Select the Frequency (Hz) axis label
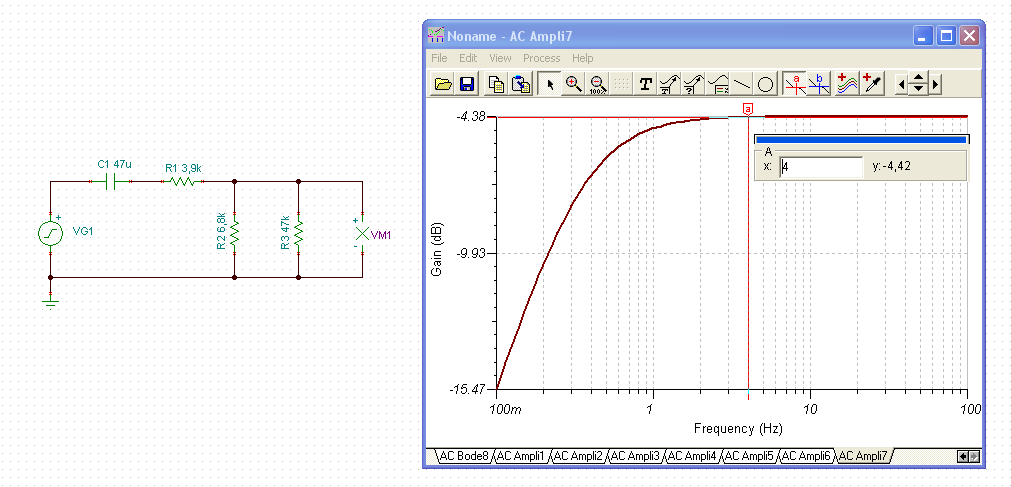1011x487 pixels. 738,428
